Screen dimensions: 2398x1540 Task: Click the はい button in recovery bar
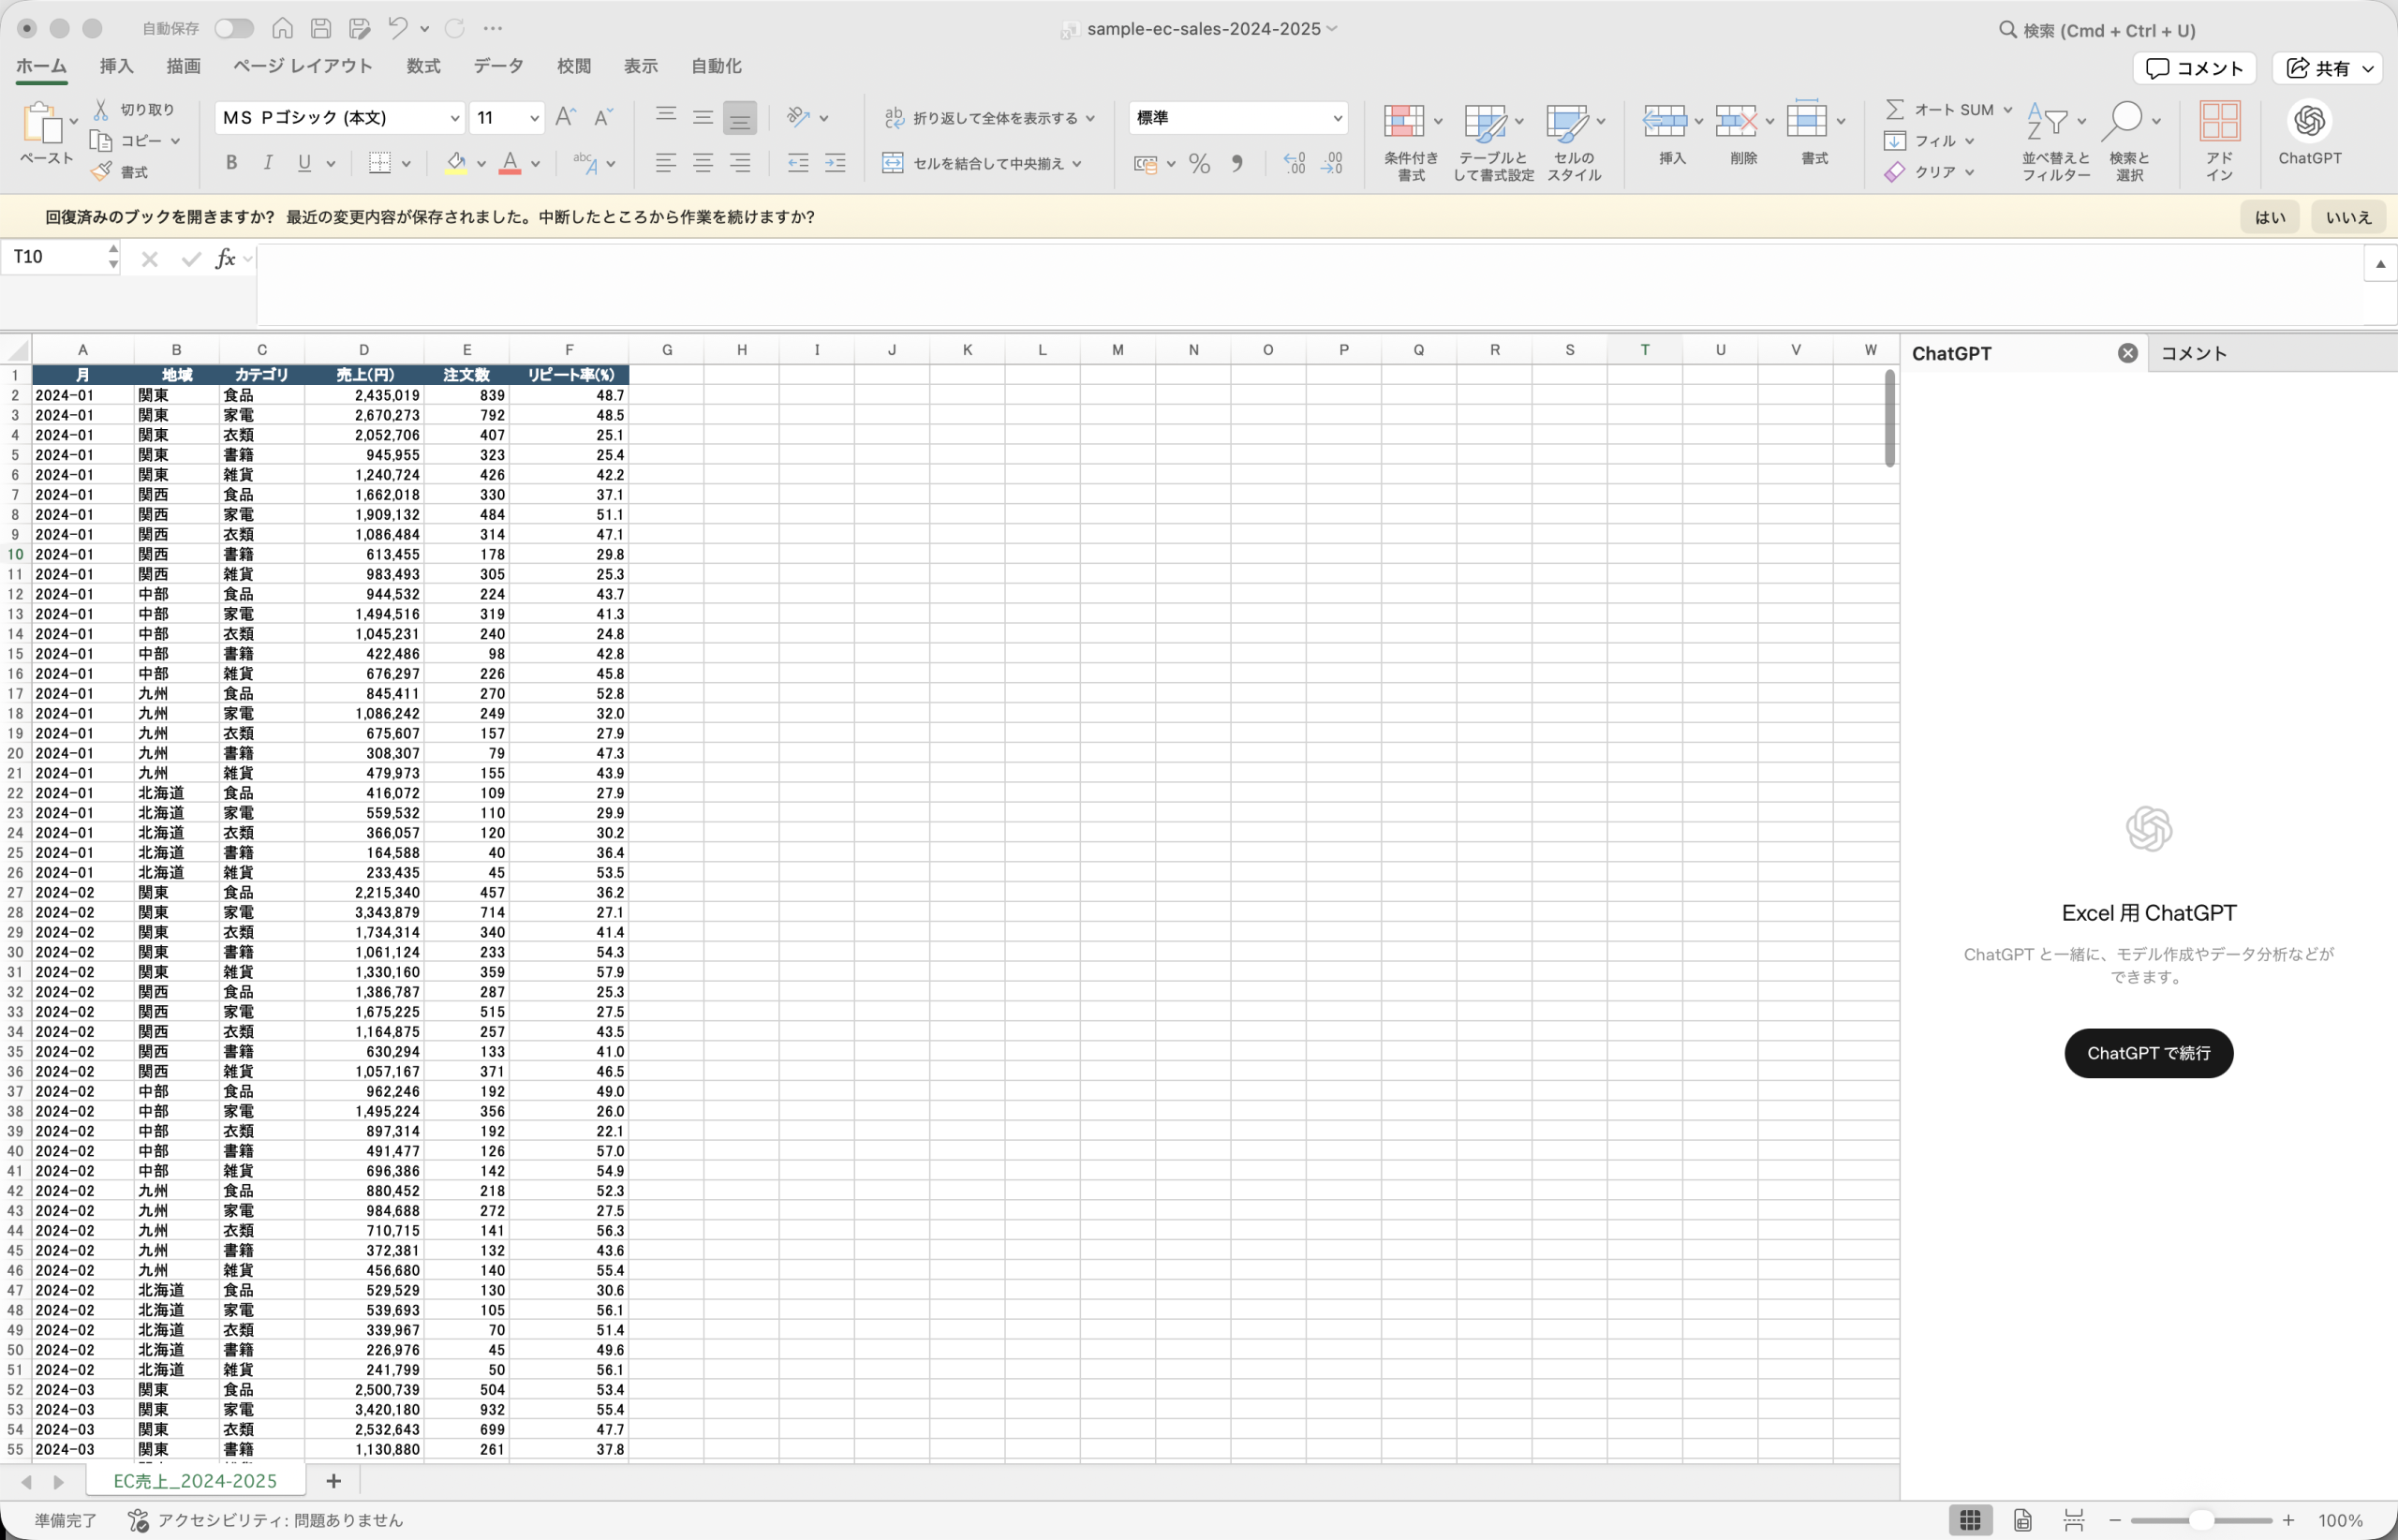(x=2269, y=217)
